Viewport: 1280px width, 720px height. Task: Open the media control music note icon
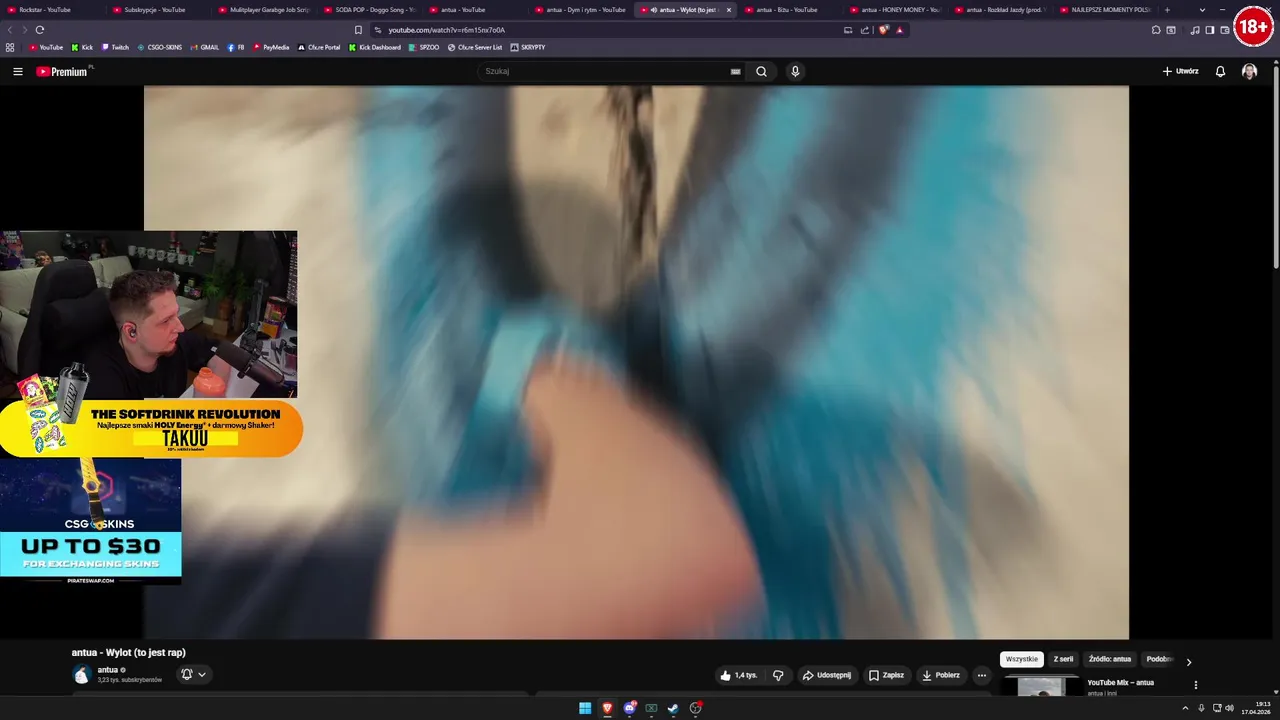point(1195,30)
